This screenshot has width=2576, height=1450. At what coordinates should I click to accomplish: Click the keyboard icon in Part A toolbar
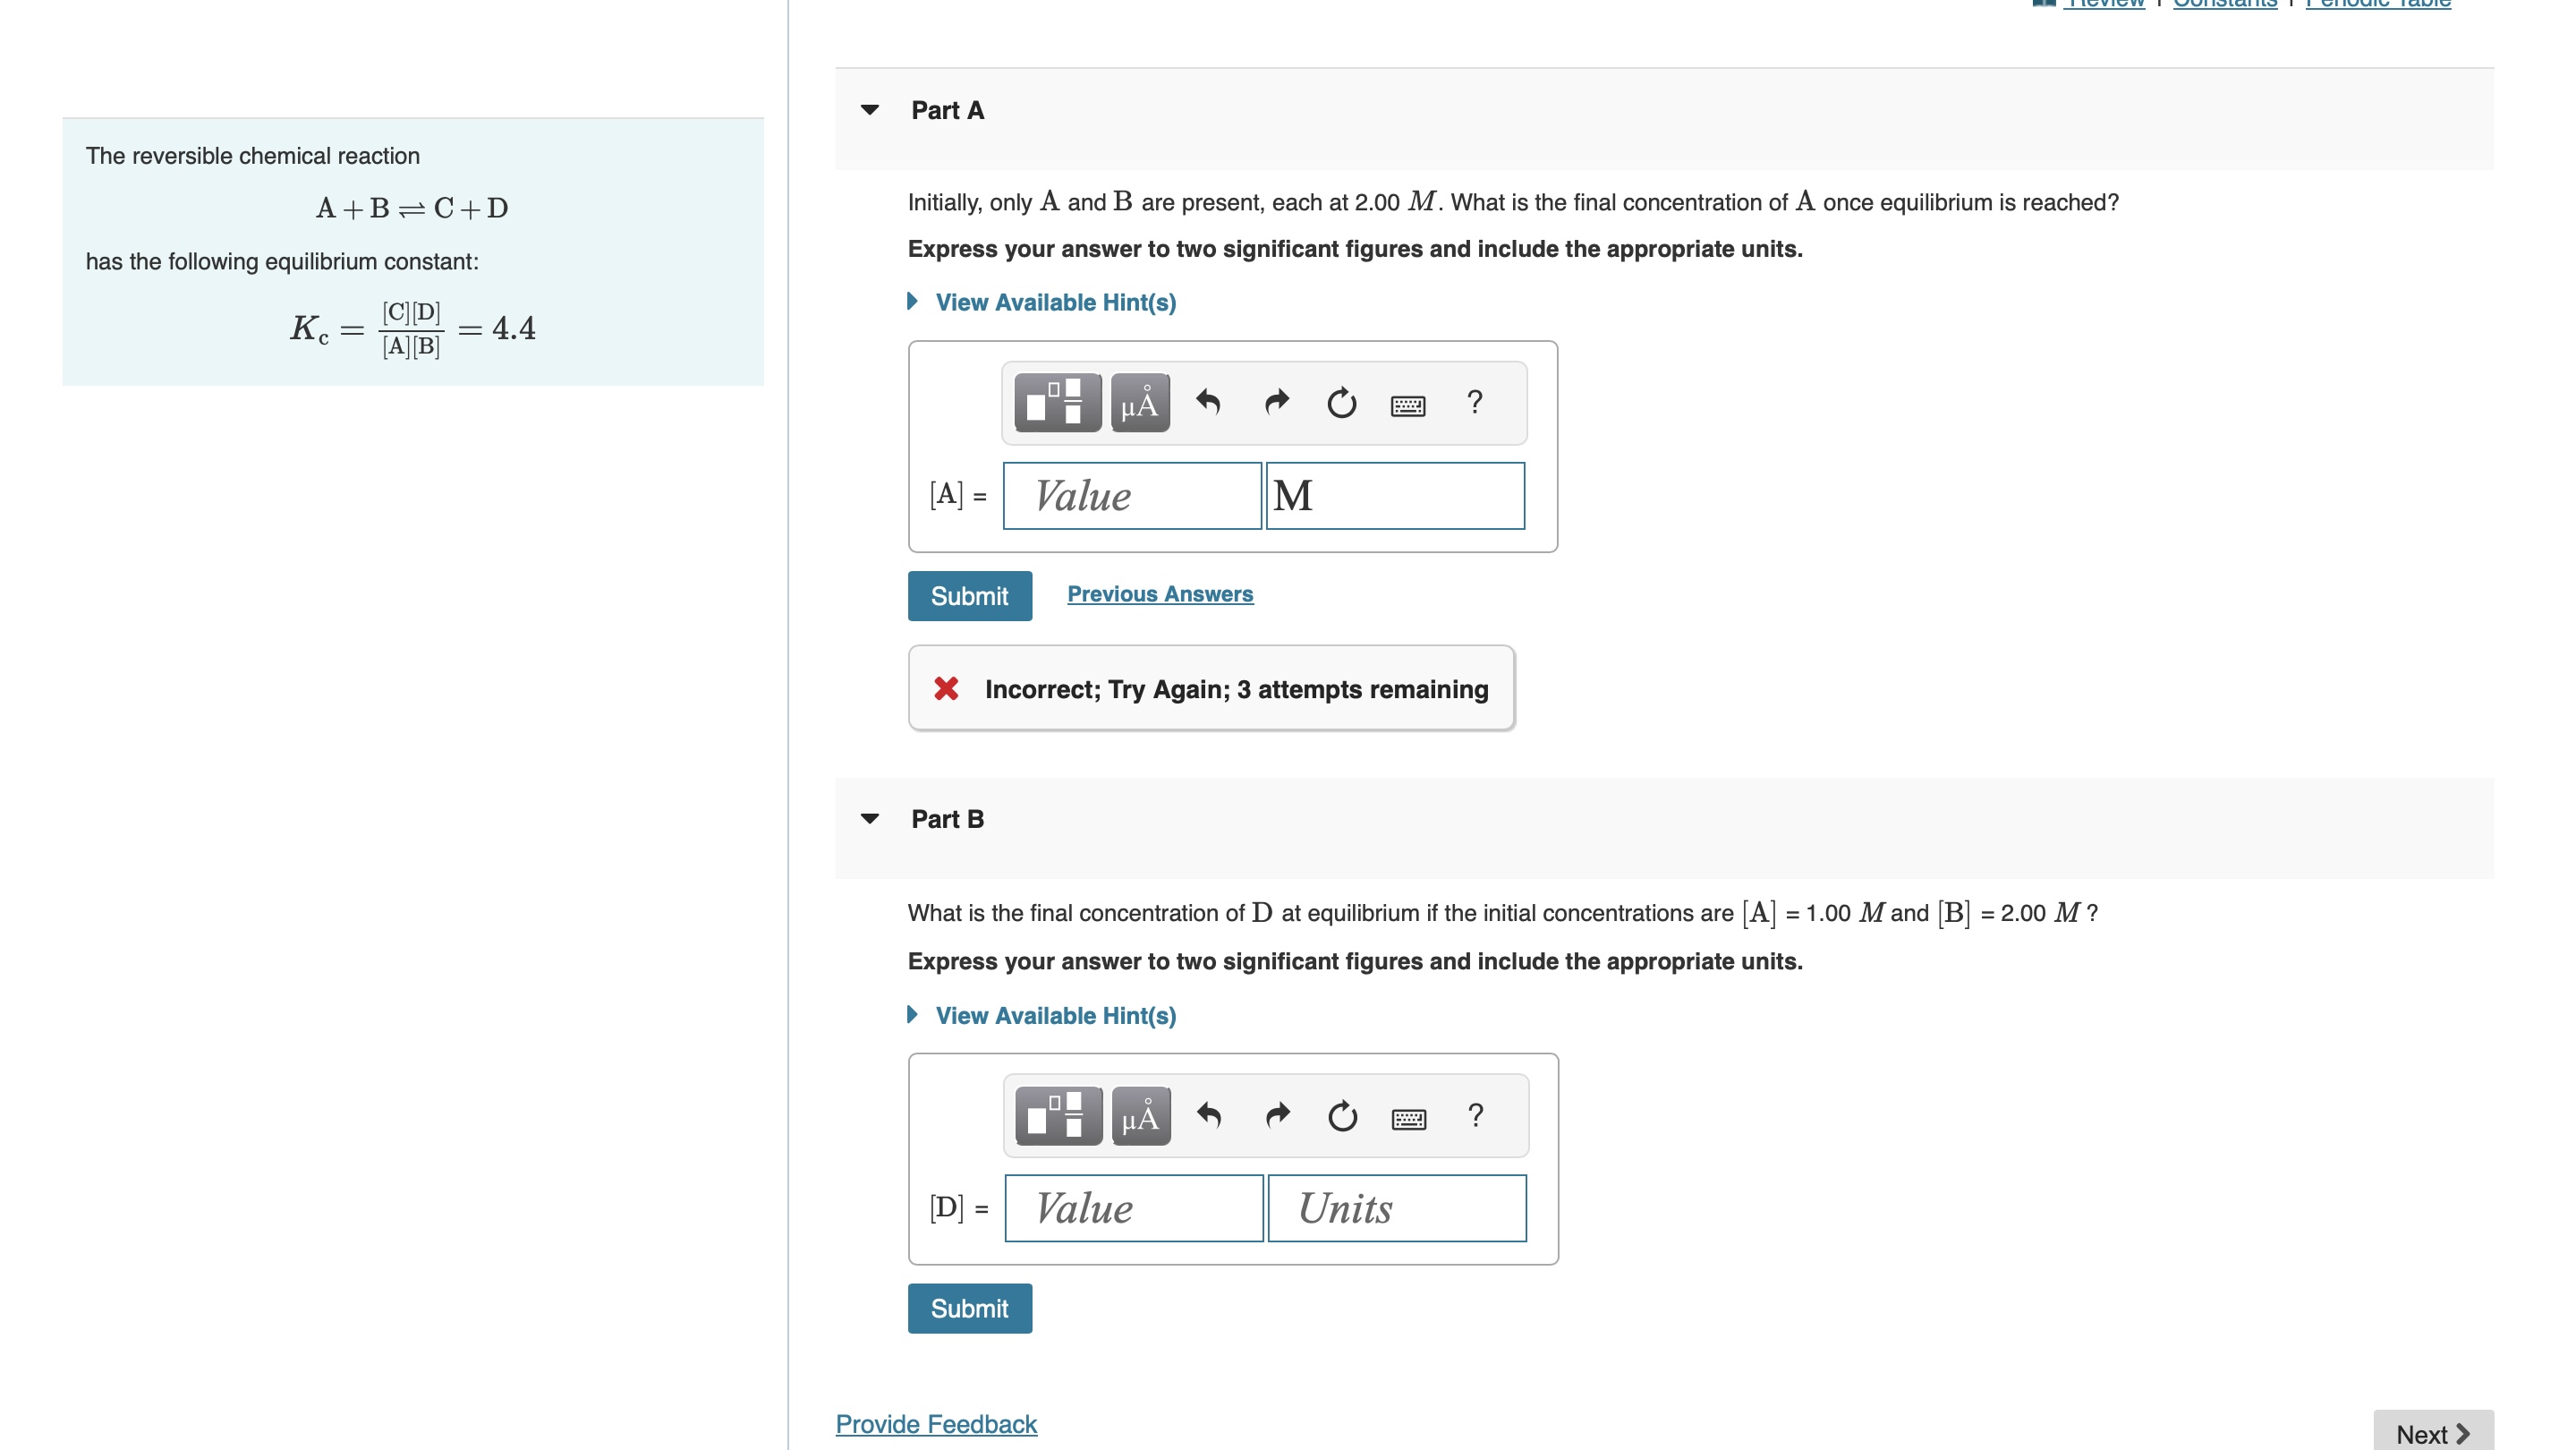[1407, 404]
